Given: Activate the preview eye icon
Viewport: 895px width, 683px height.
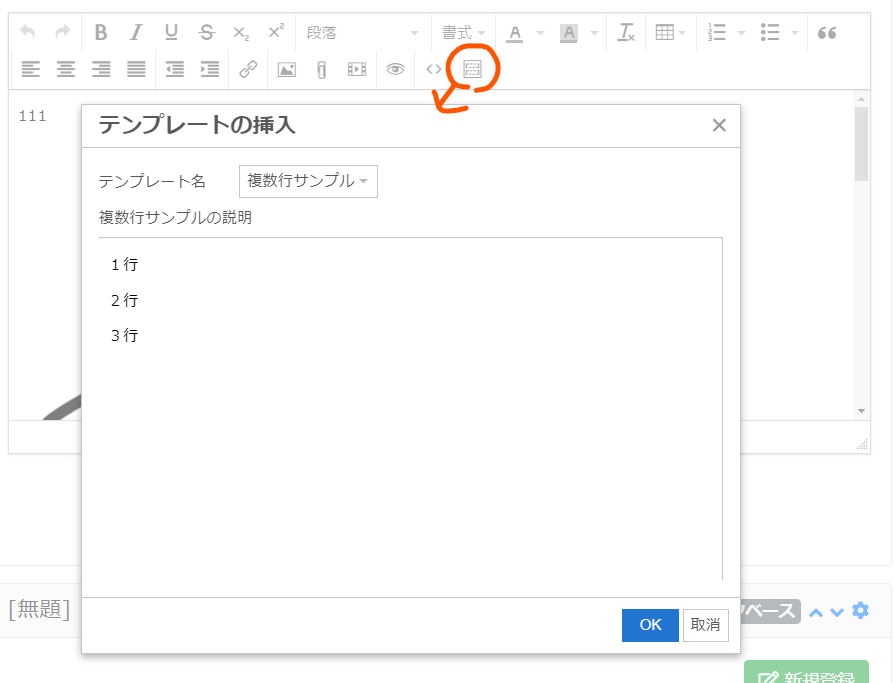Looking at the screenshot, I should coord(394,69).
